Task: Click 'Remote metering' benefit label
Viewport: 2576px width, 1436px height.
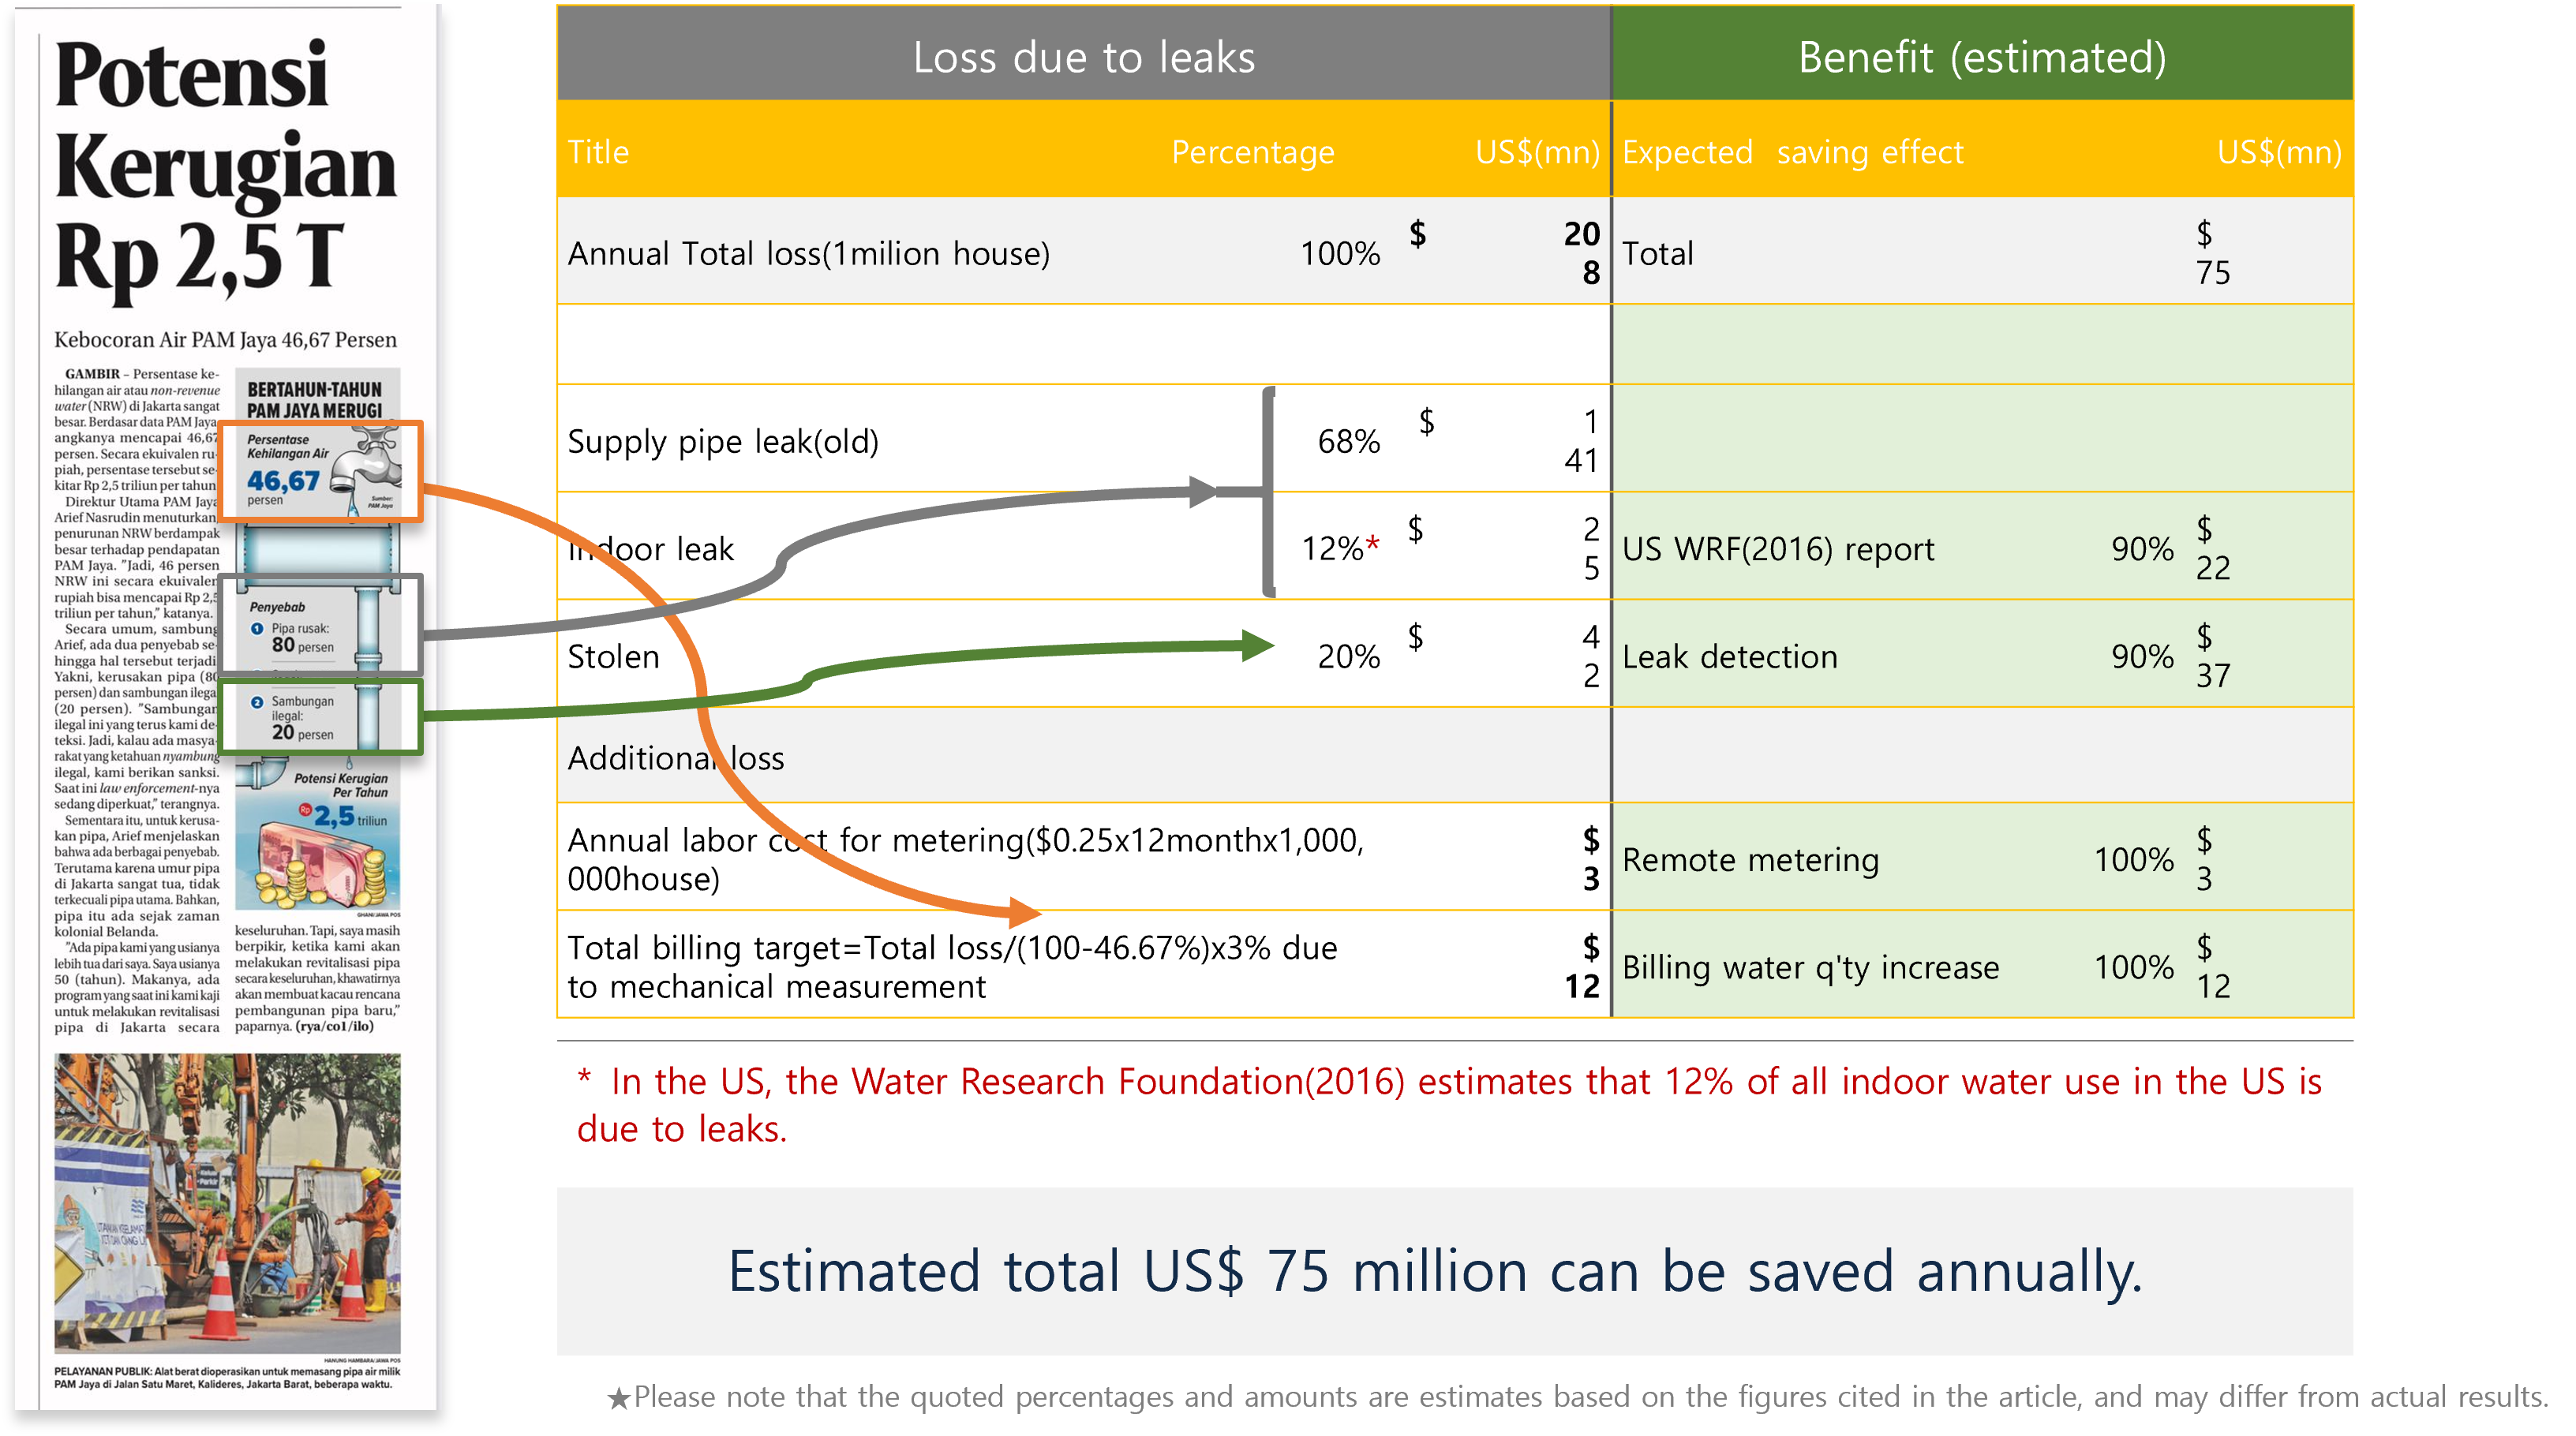Action: tap(1750, 859)
